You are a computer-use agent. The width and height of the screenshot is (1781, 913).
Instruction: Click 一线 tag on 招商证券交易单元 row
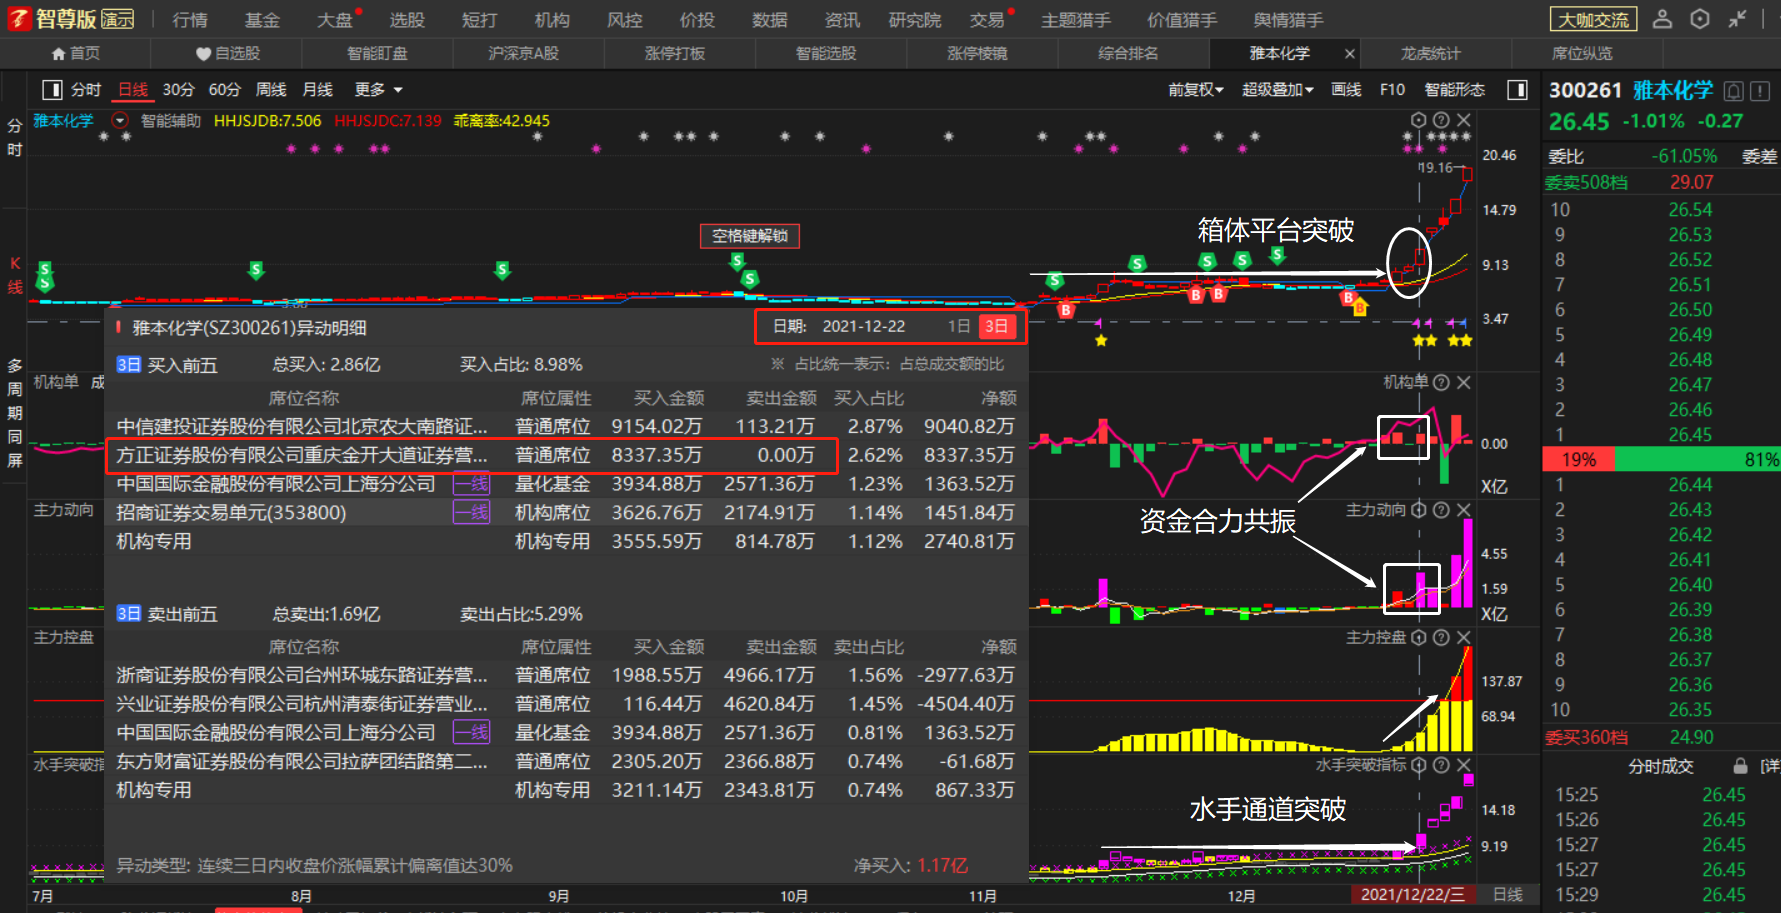pos(472,513)
